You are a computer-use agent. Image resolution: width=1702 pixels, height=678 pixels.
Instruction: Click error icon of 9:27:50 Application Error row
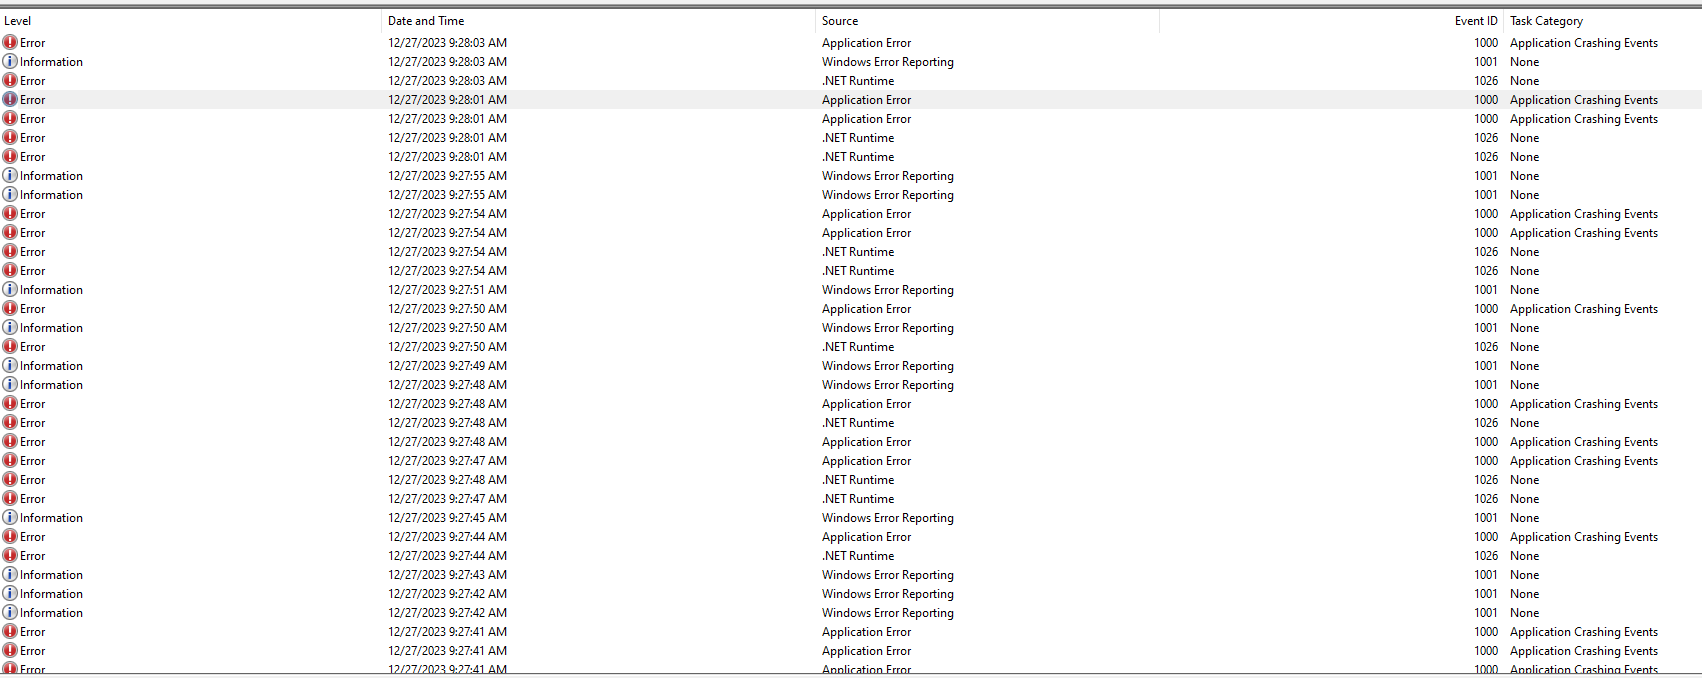pyautogui.click(x=10, y=309)
